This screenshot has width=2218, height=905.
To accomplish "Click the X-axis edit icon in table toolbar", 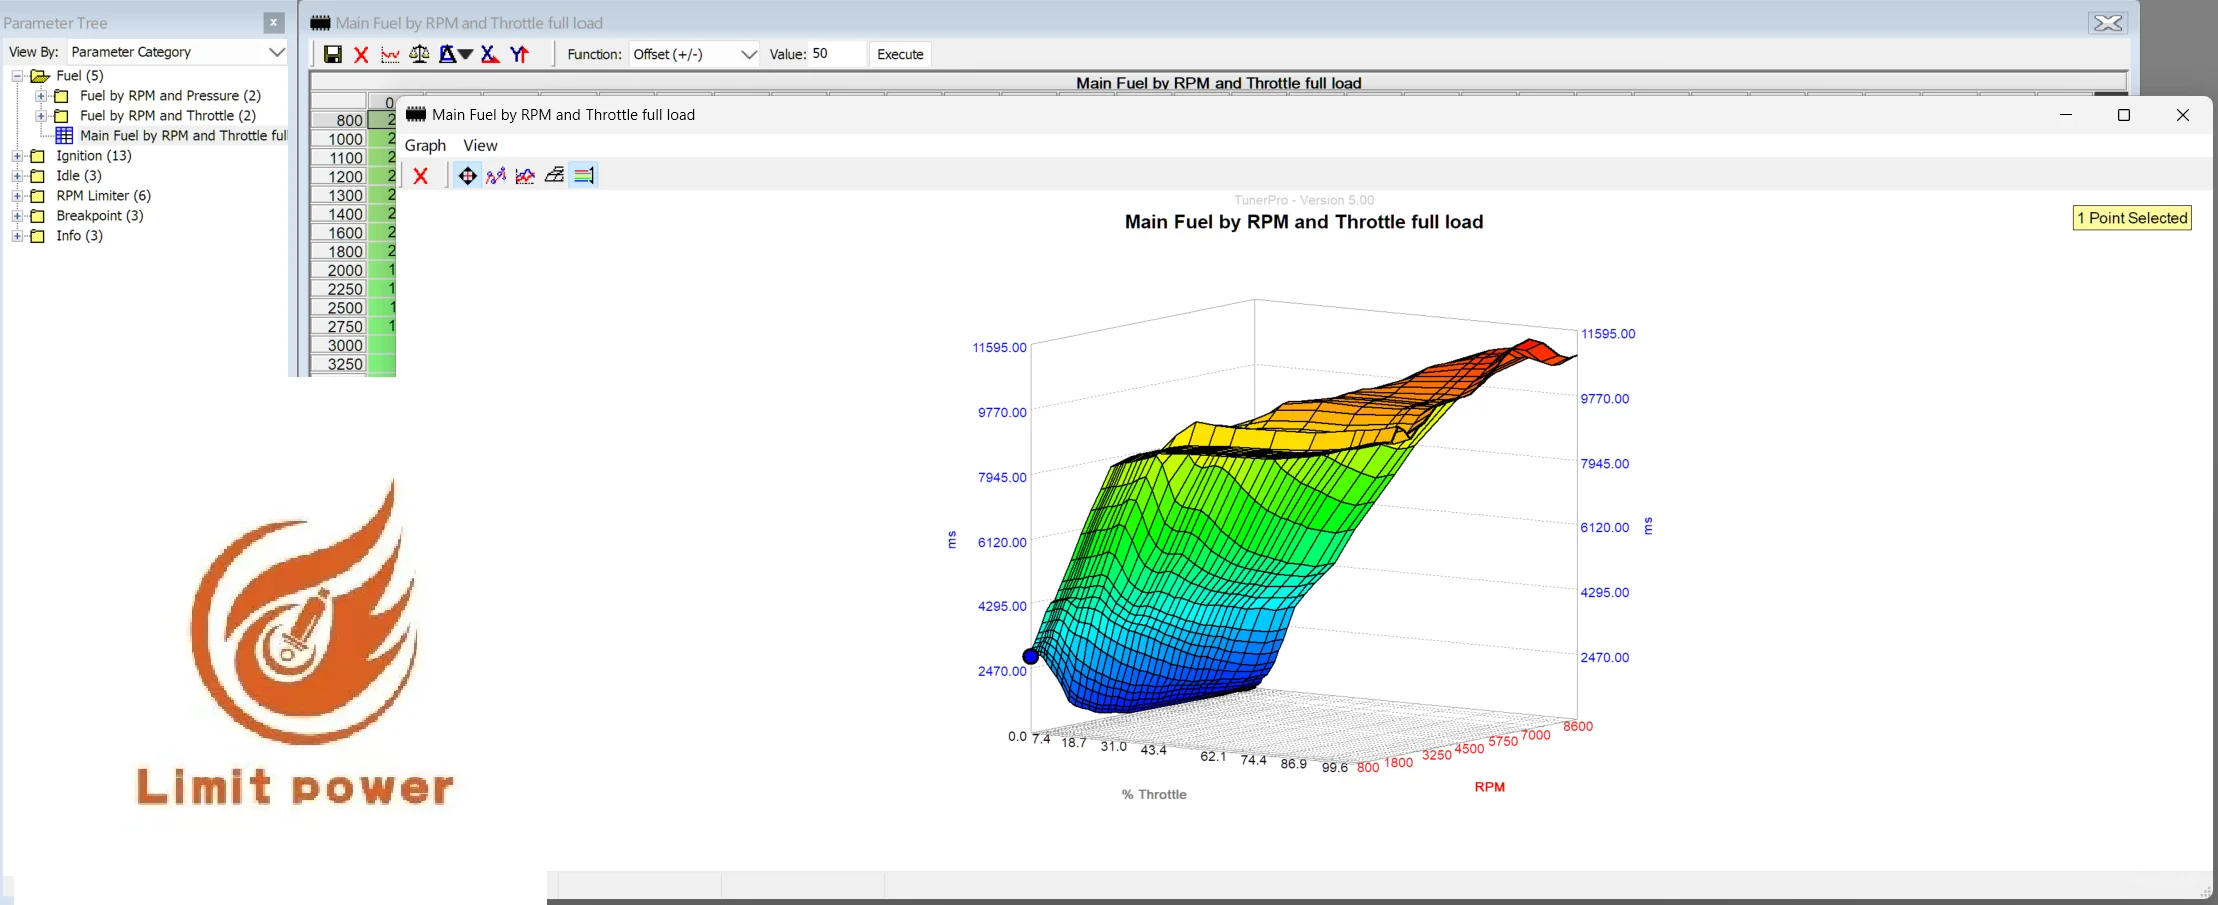I will click(x=490, y=55).
